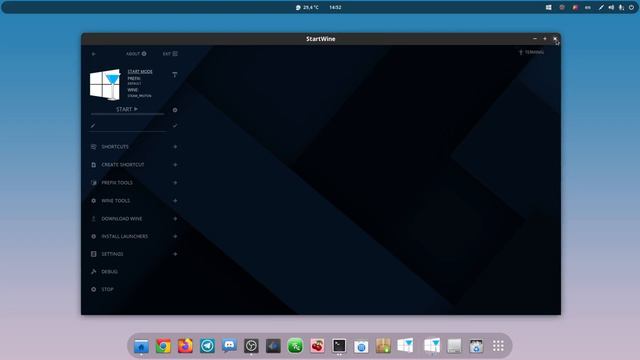Image resolution: width=640 pixels, height=360 pixels.
Task: Open Discord from the dock
Action: click(229, 346)
